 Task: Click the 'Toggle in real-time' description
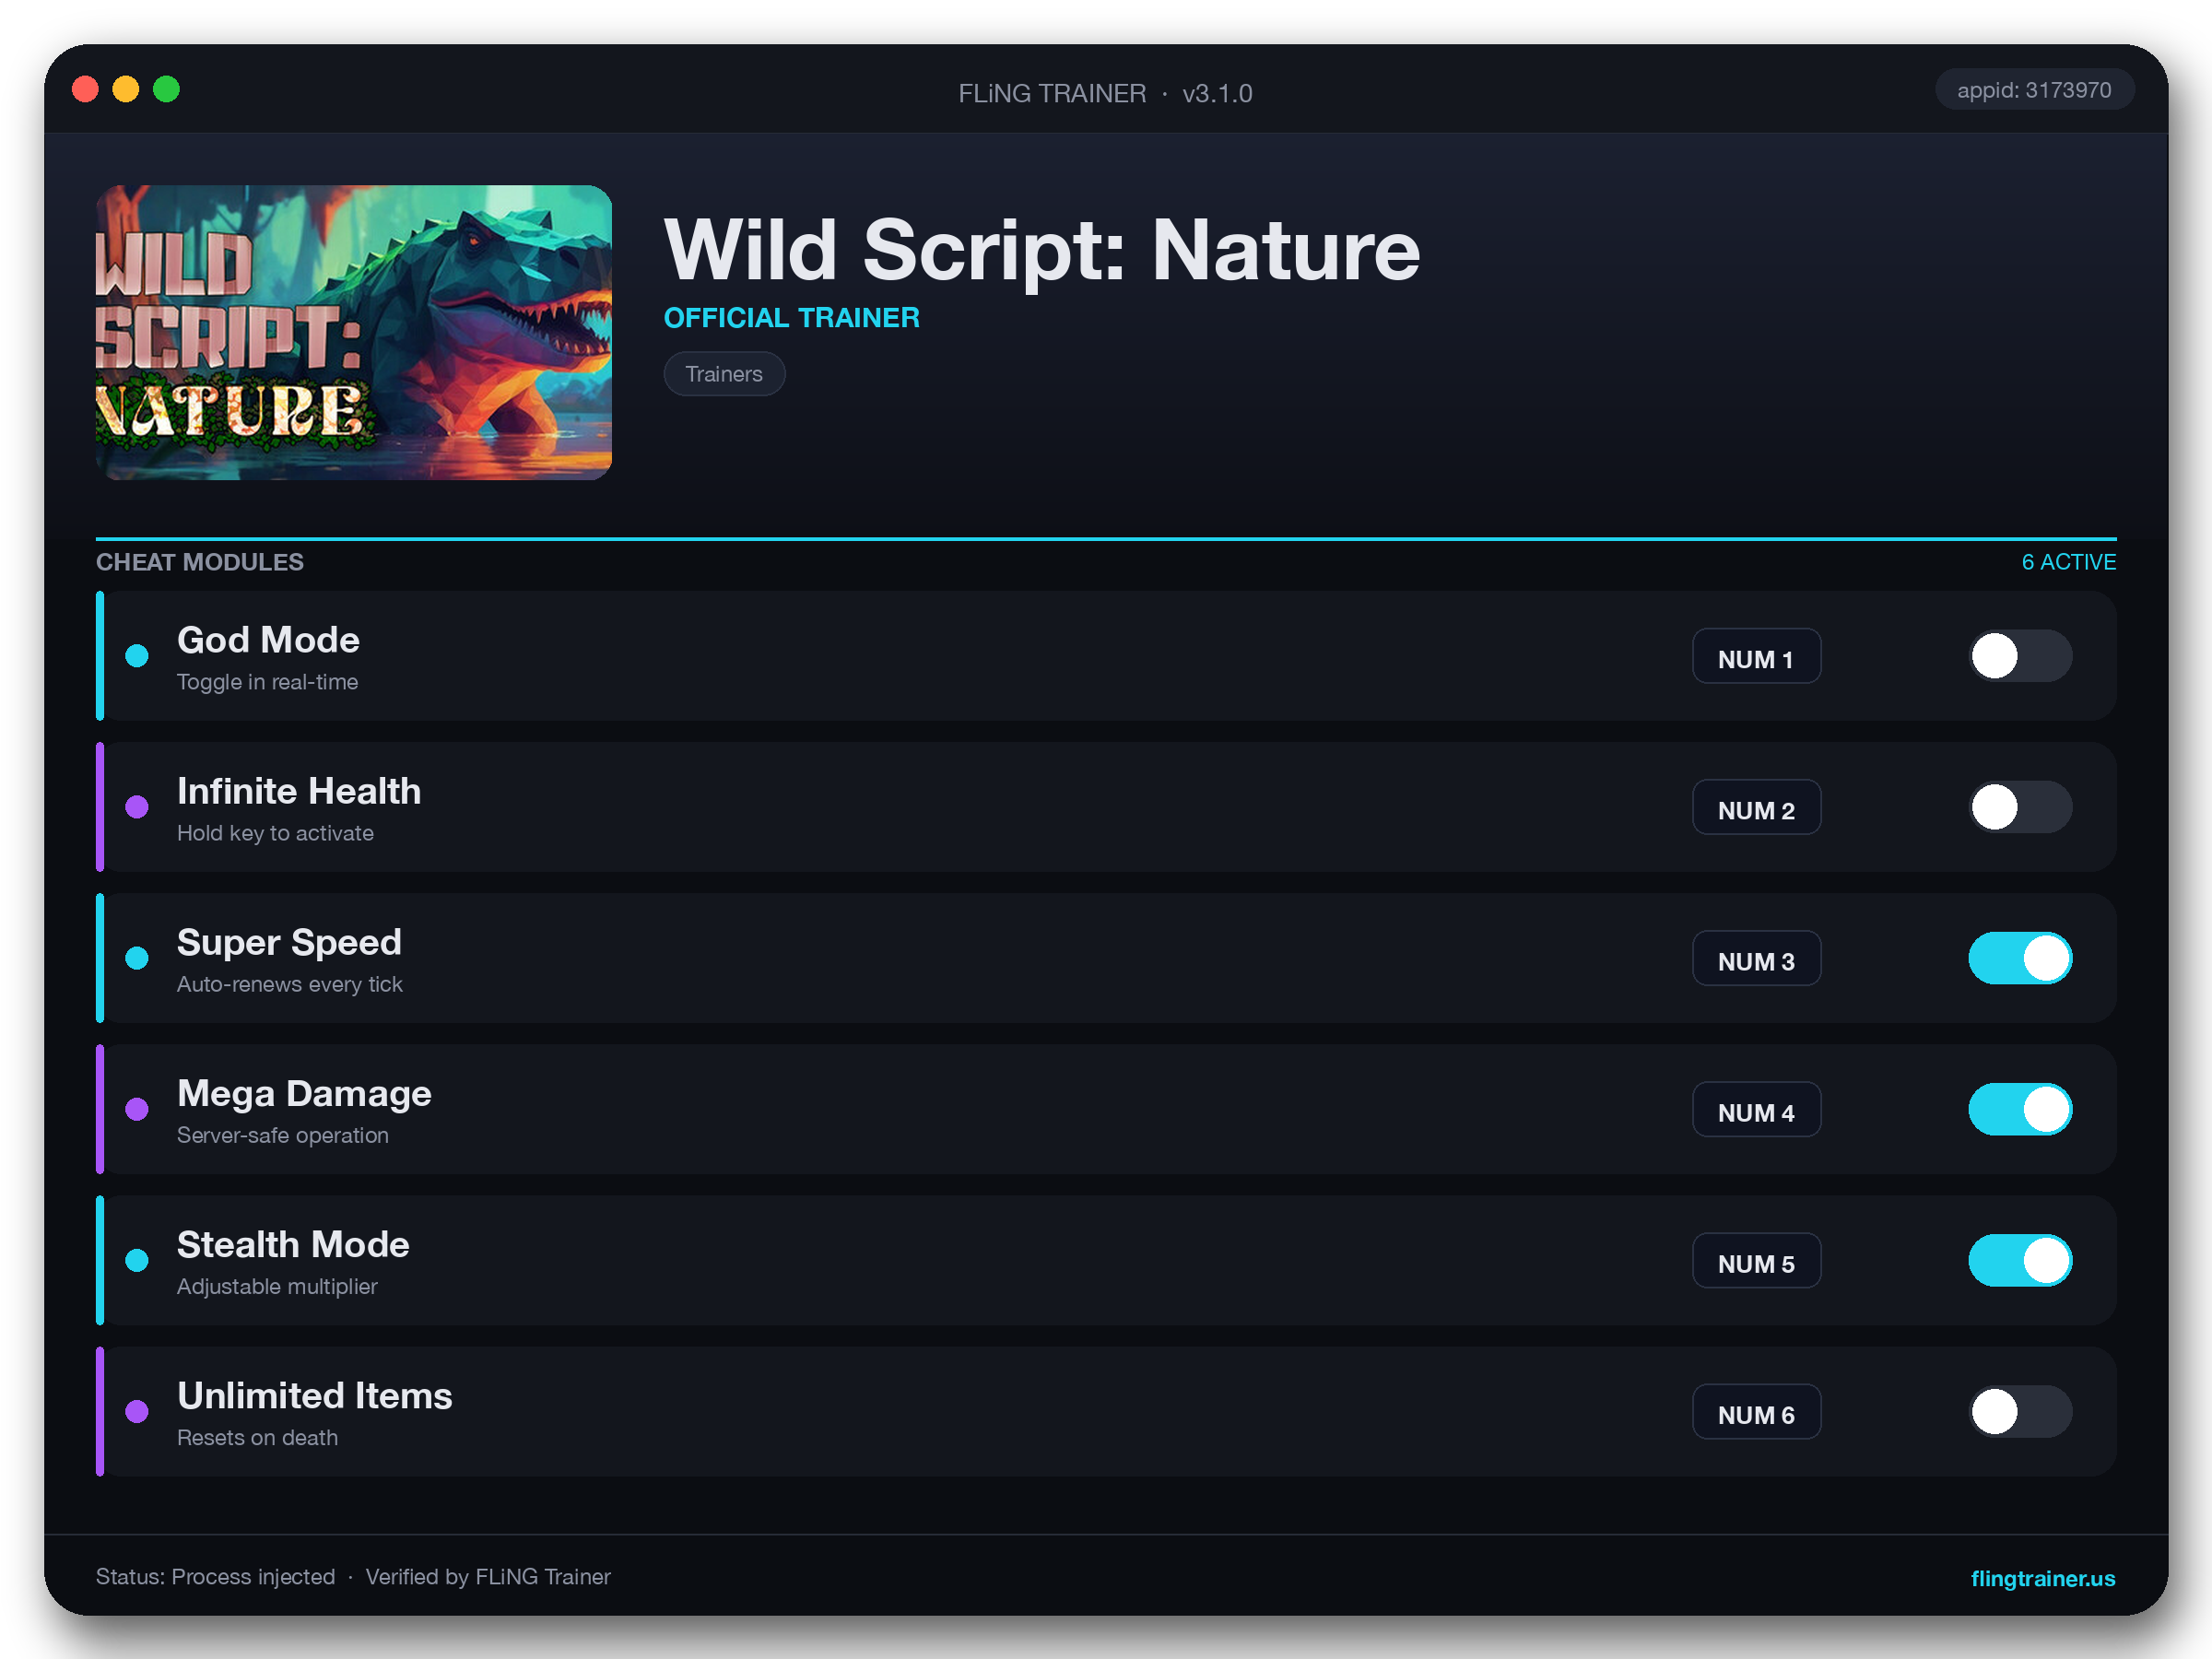[267, 682]
